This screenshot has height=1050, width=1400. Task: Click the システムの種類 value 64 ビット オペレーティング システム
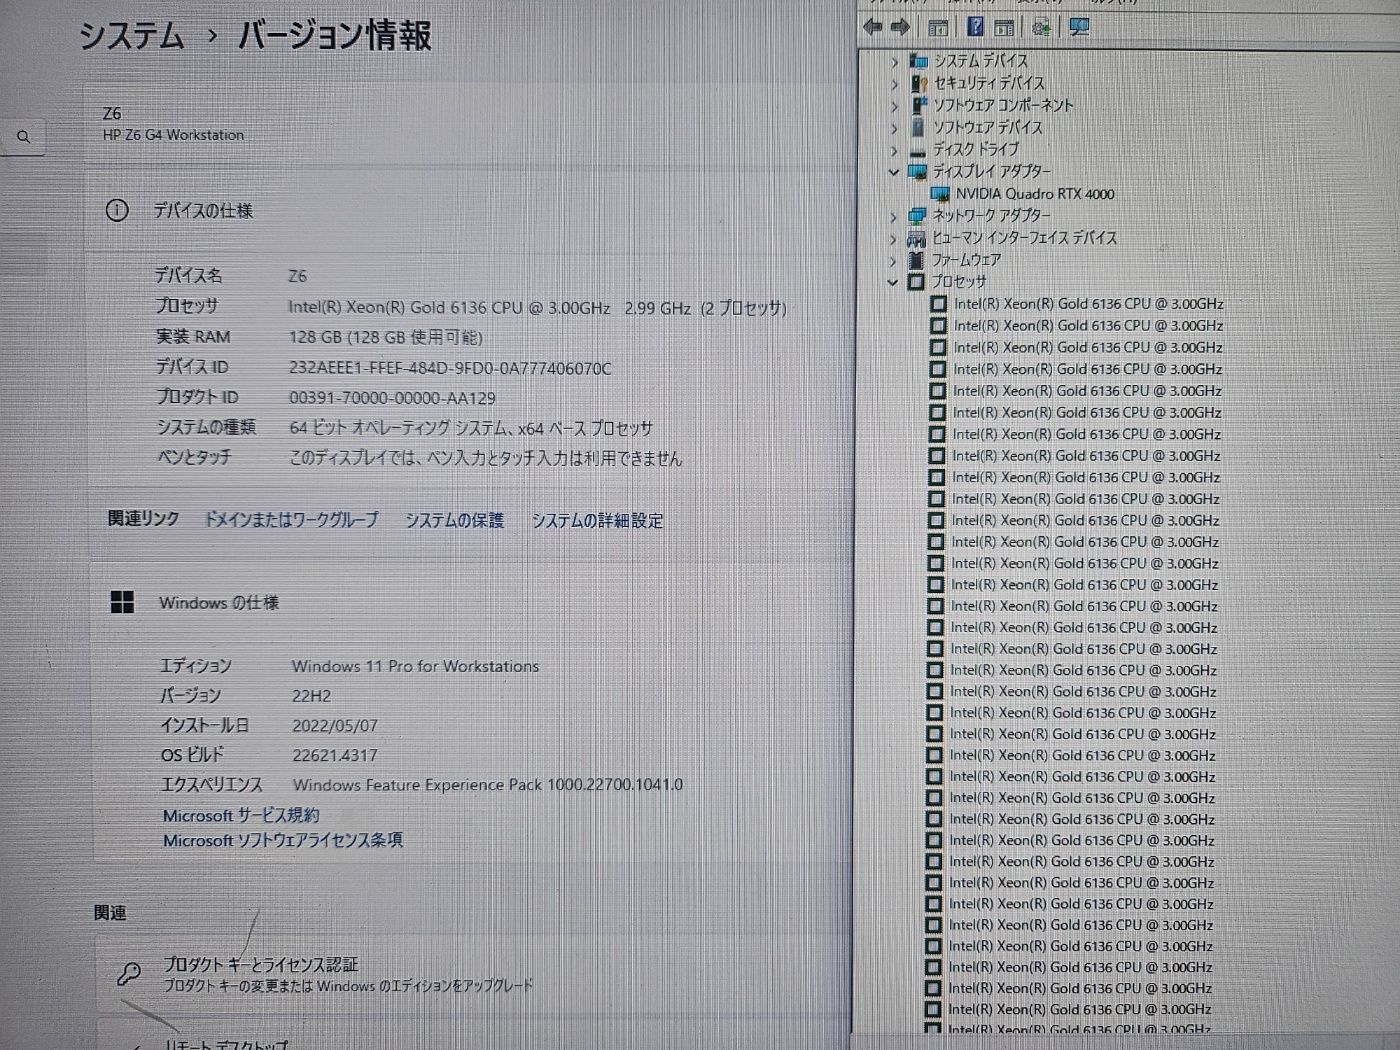click(x=471, y=428)
